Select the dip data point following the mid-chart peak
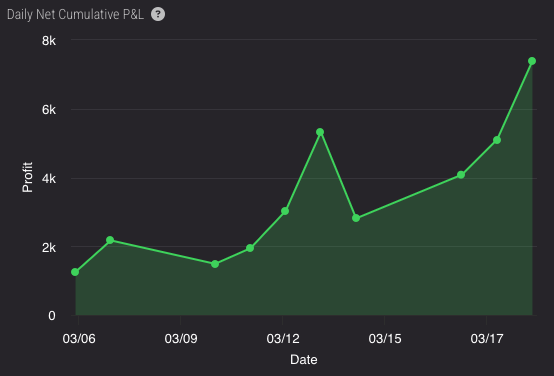 tap(356, 218)
